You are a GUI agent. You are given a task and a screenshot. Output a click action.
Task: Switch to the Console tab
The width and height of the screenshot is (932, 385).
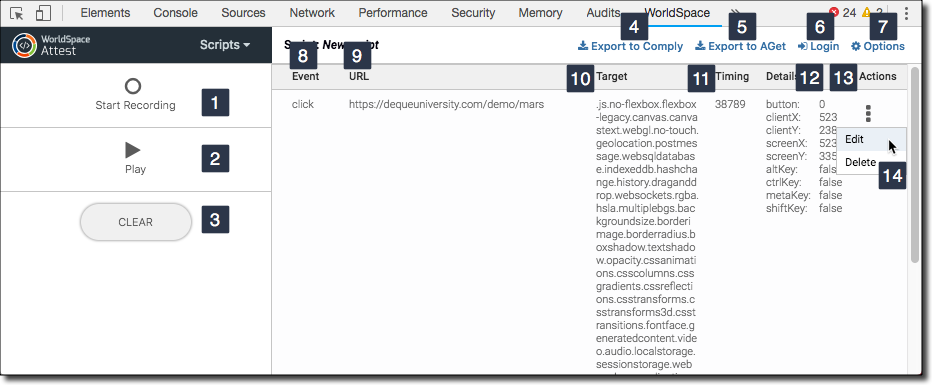pyautogui.click(x=175, y=12)
